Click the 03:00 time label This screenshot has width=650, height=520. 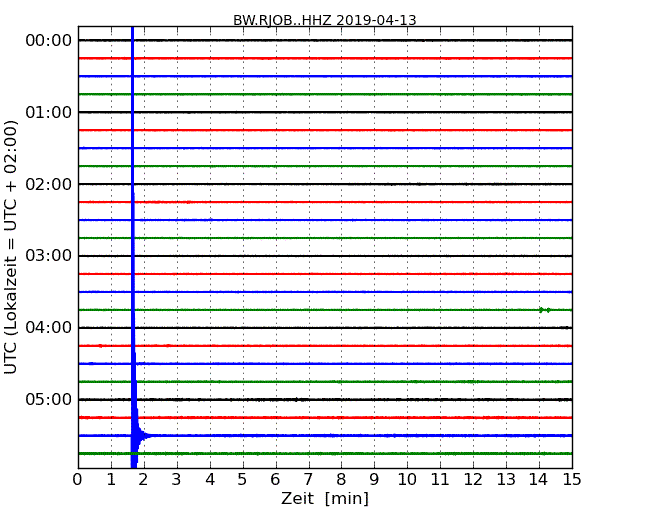tap(49, 256)
